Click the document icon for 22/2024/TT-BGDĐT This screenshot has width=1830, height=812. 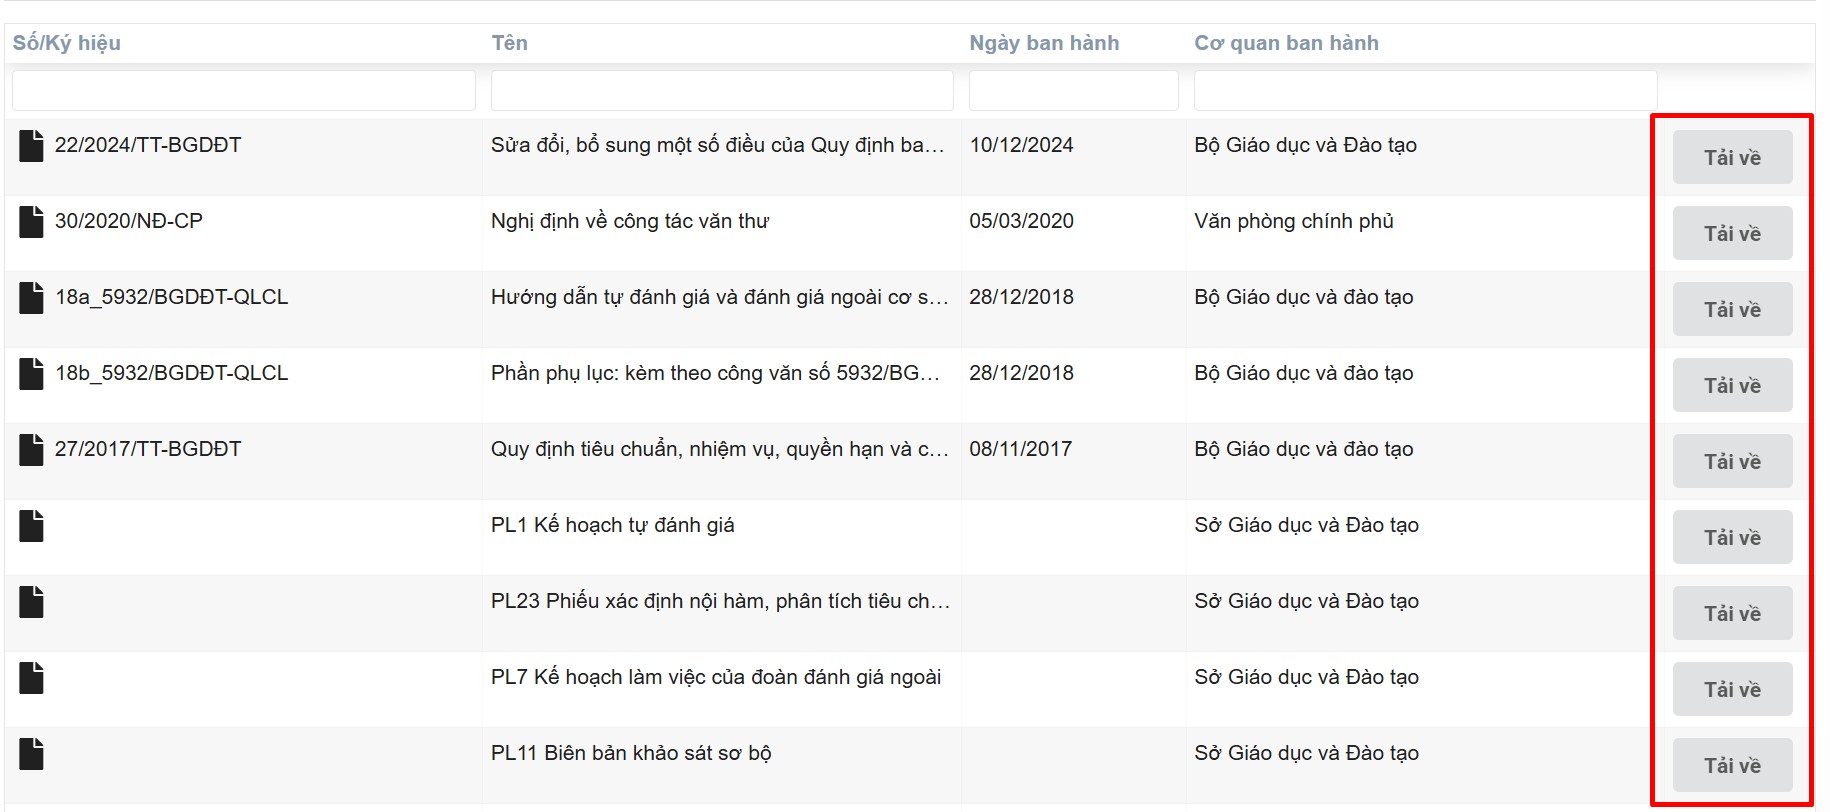[x=32, y=146]
